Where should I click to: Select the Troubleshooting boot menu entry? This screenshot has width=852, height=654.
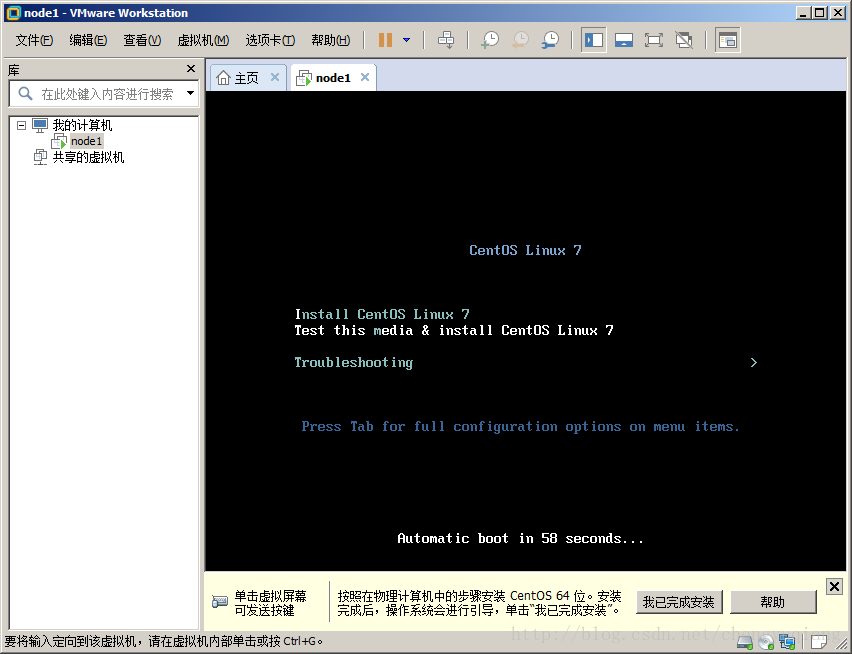[x=354, y=362]
